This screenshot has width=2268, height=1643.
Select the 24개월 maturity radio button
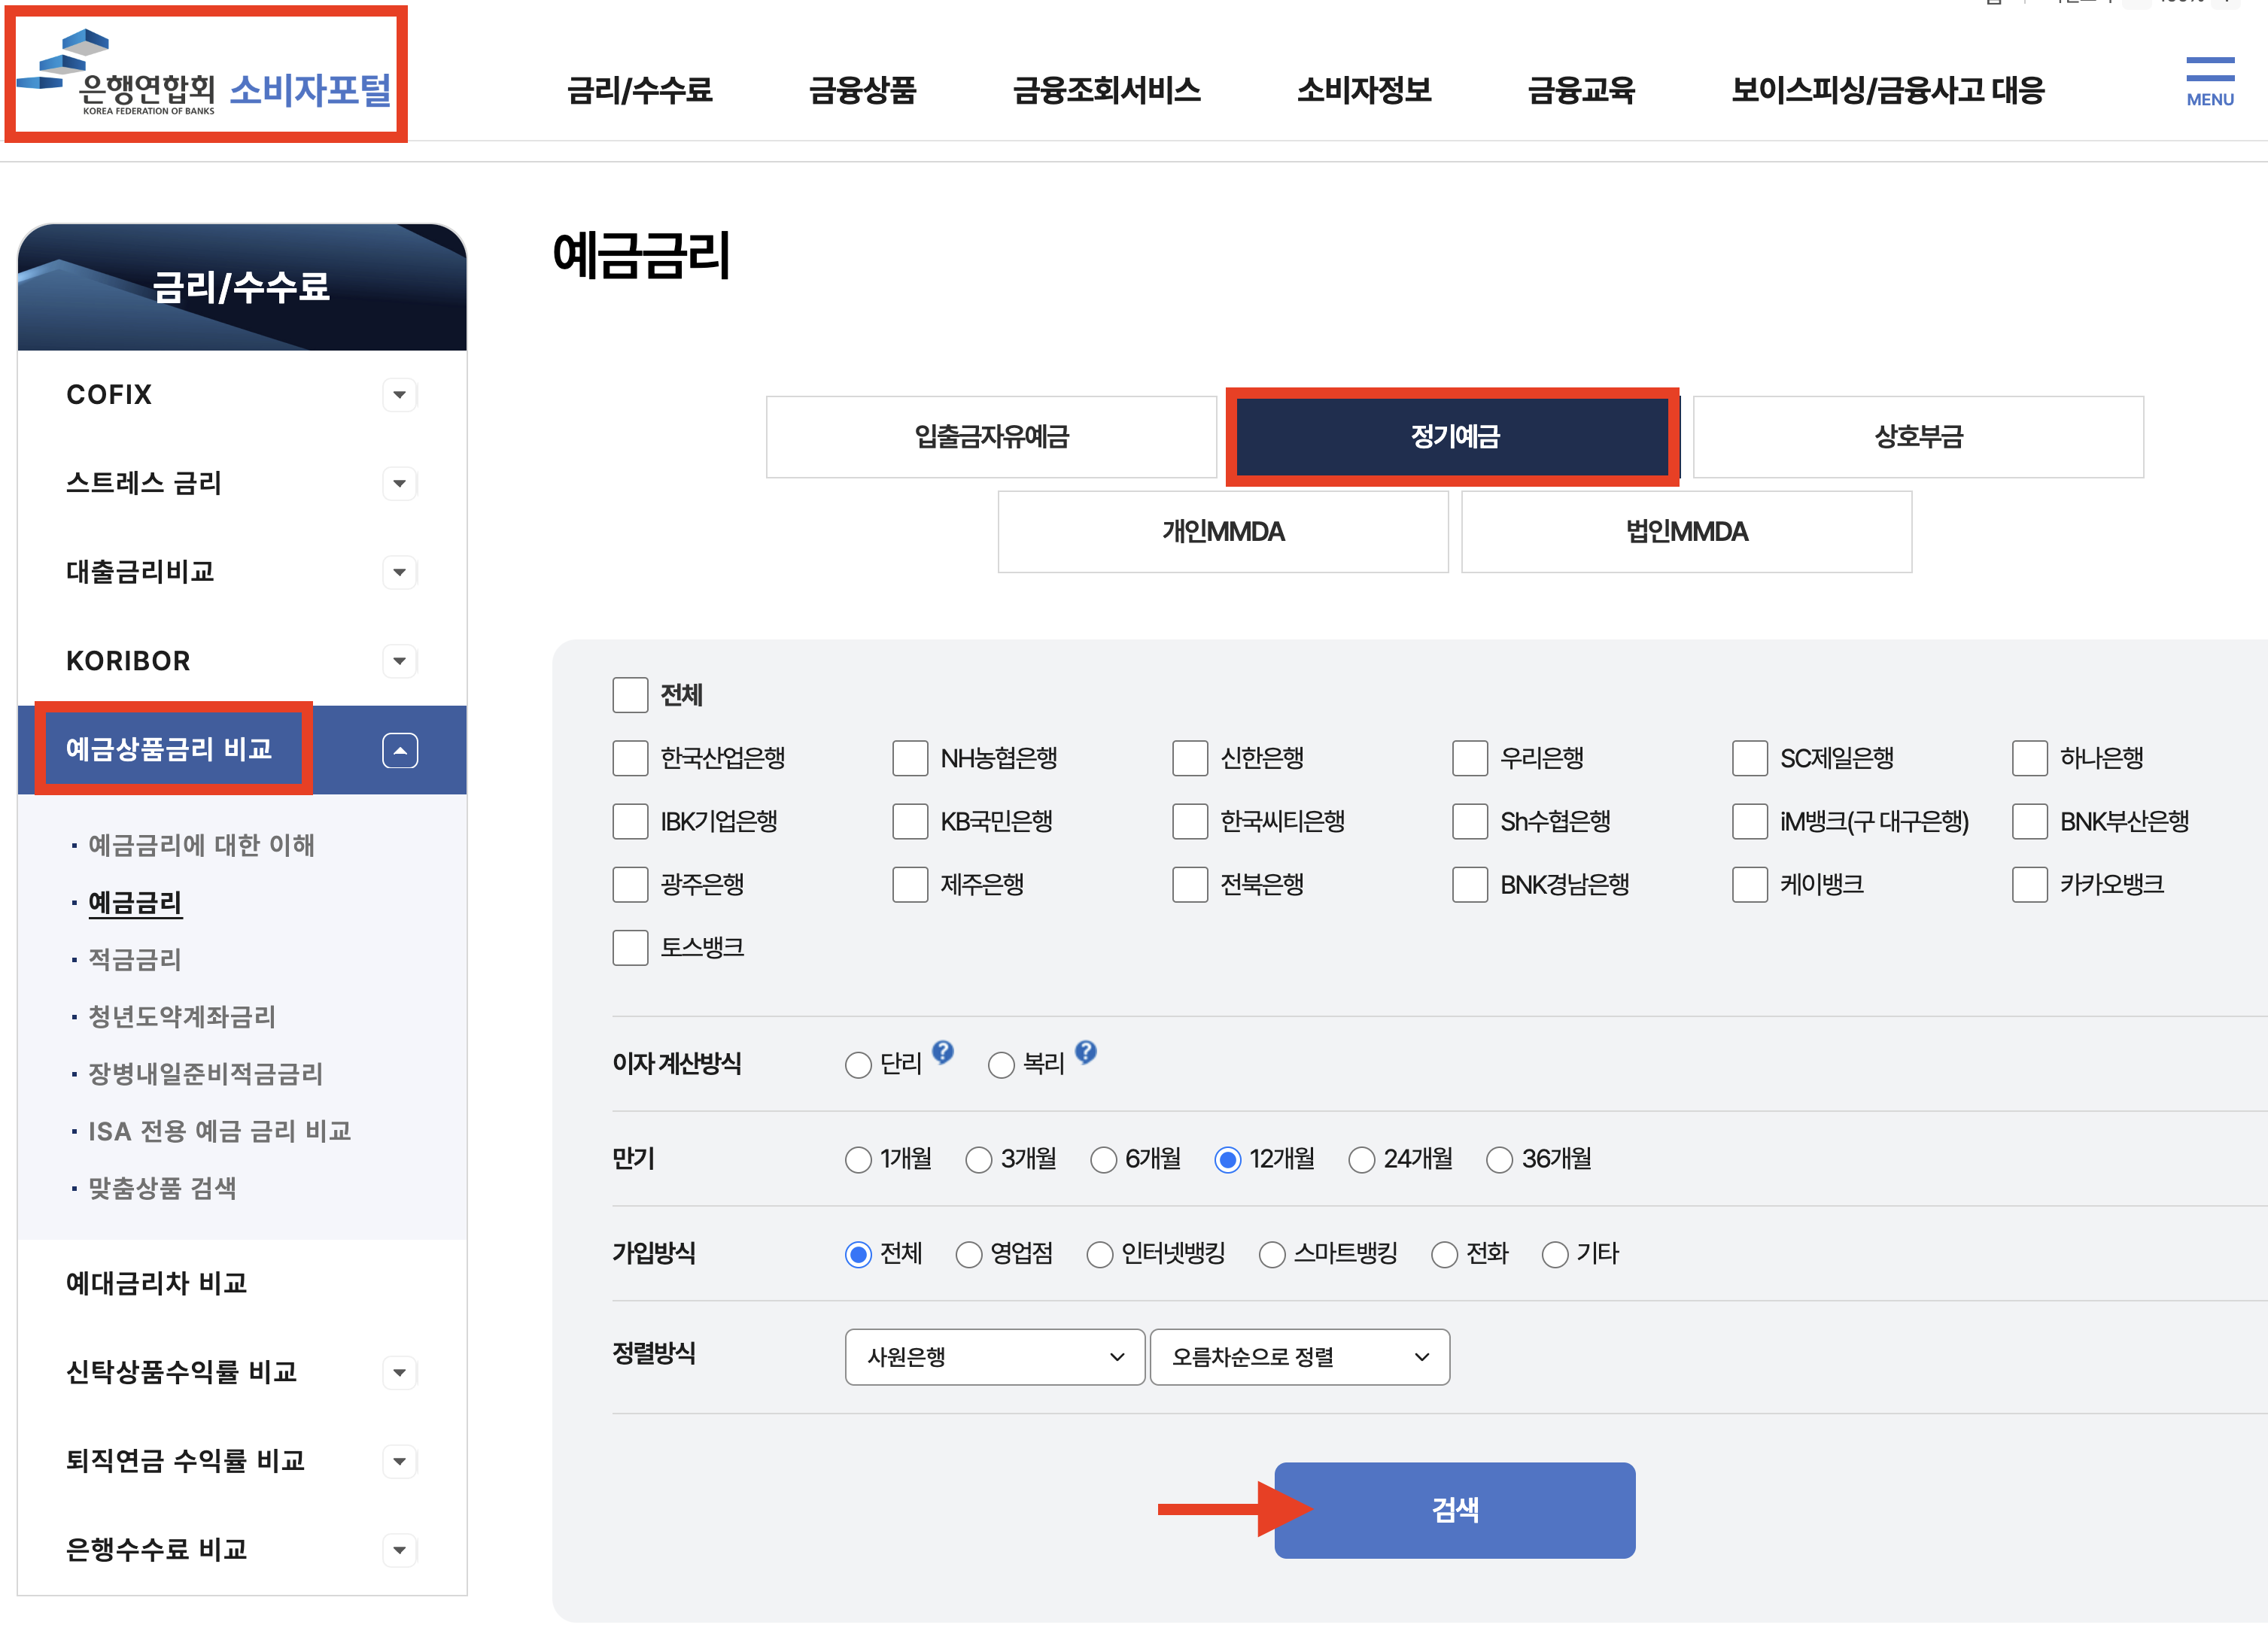pyautogui.click(x=1361, y=1160)
